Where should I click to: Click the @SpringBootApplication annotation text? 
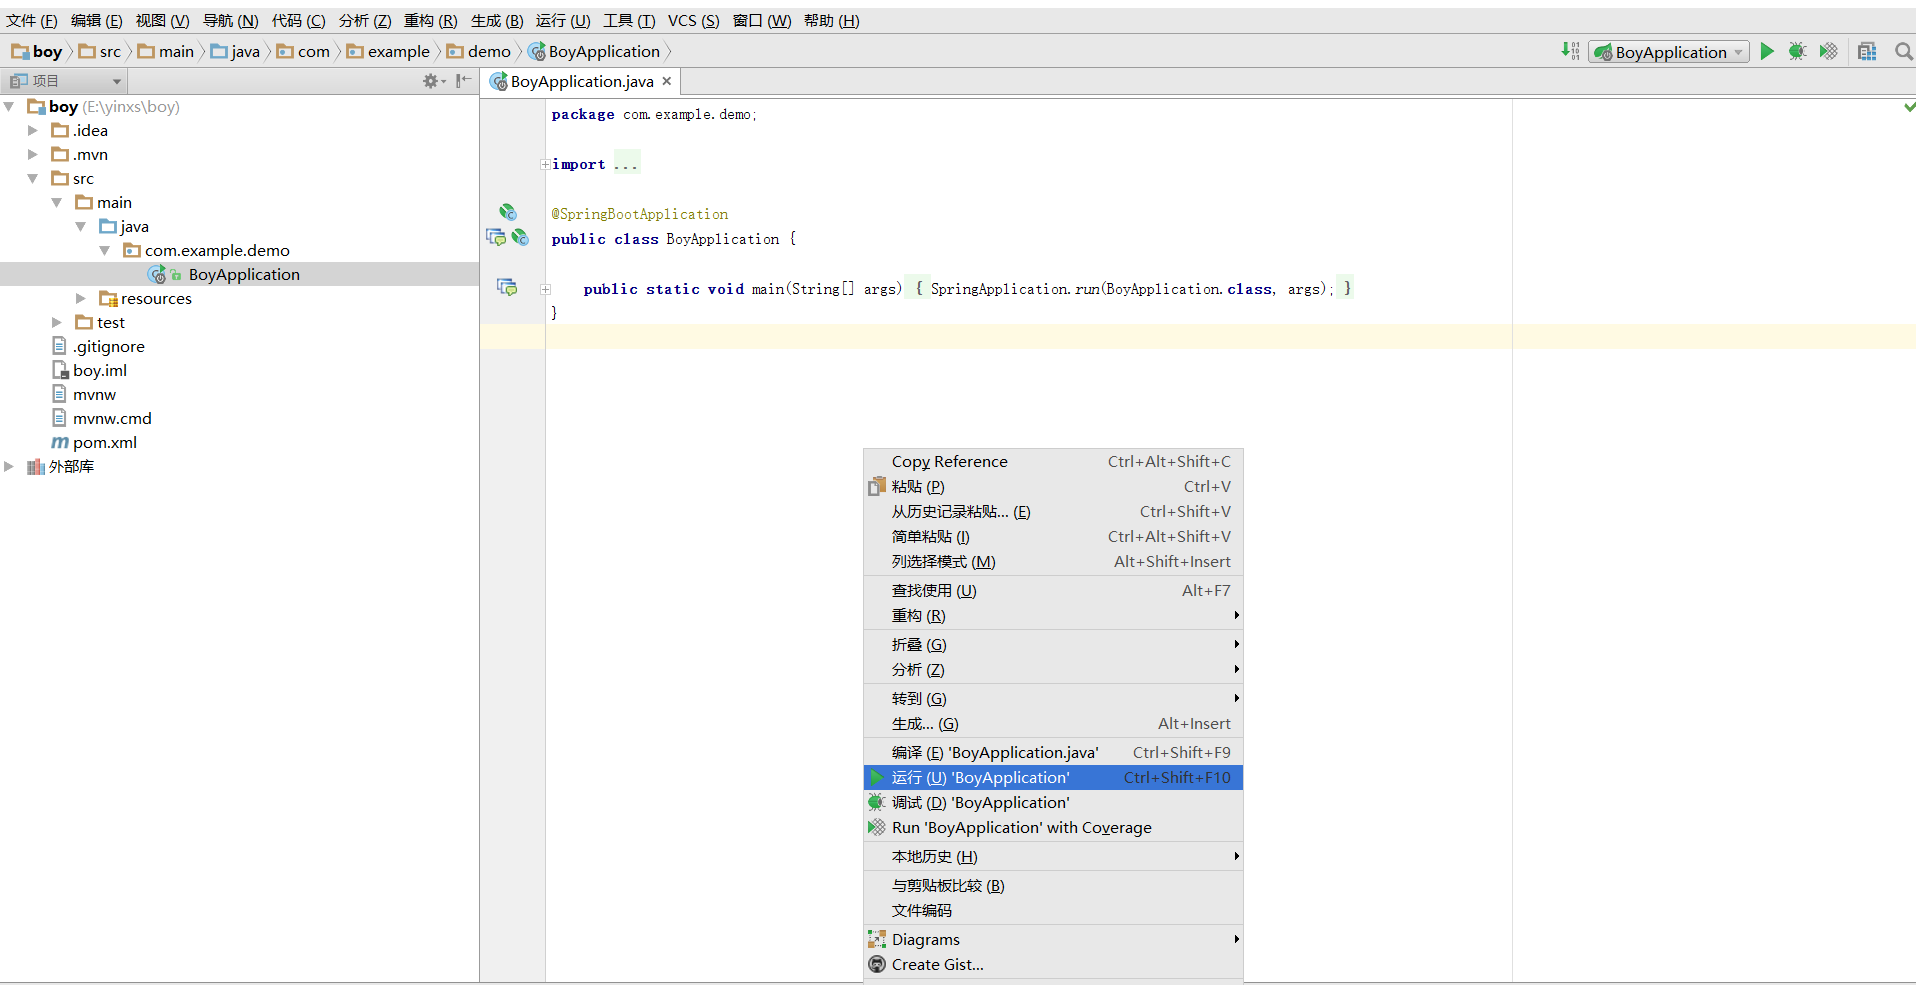tap(640, 214)
